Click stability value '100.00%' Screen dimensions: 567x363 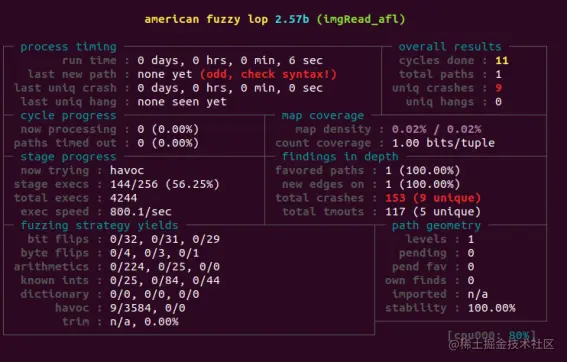pyautogui.click(x=491, y=308)
